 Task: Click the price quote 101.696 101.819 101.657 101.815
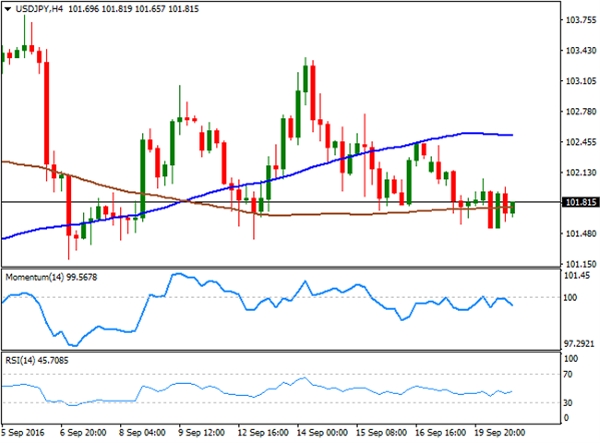pyautogui.click(x=134, y=9)
